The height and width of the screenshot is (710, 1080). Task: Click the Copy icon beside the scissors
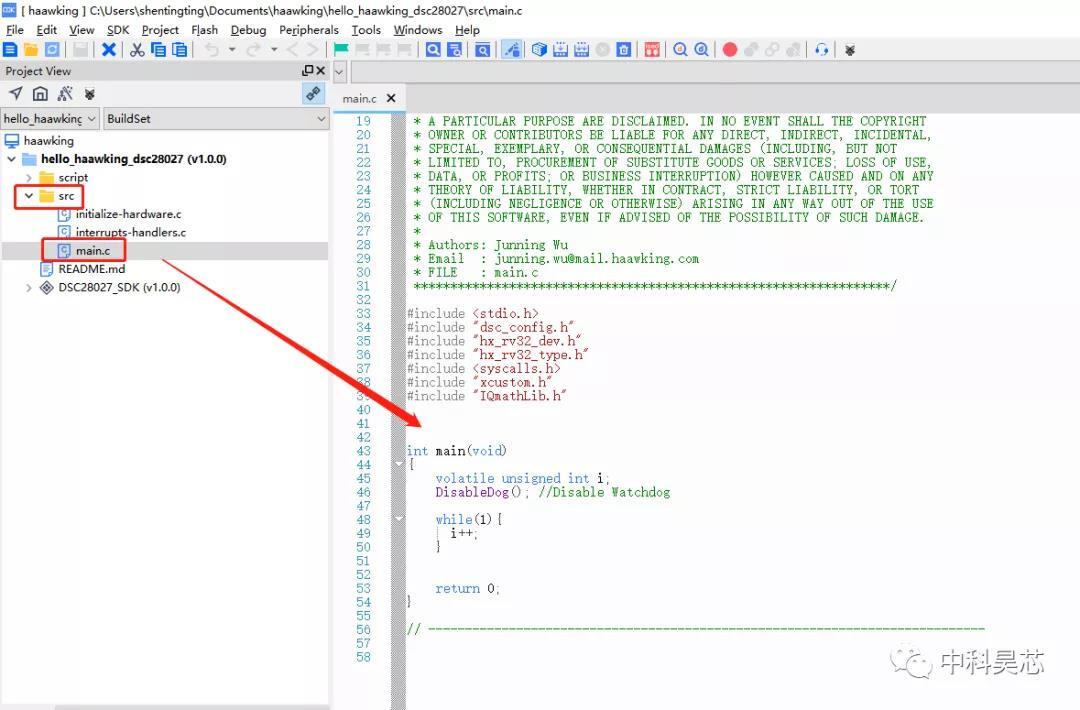click(158, 50)
